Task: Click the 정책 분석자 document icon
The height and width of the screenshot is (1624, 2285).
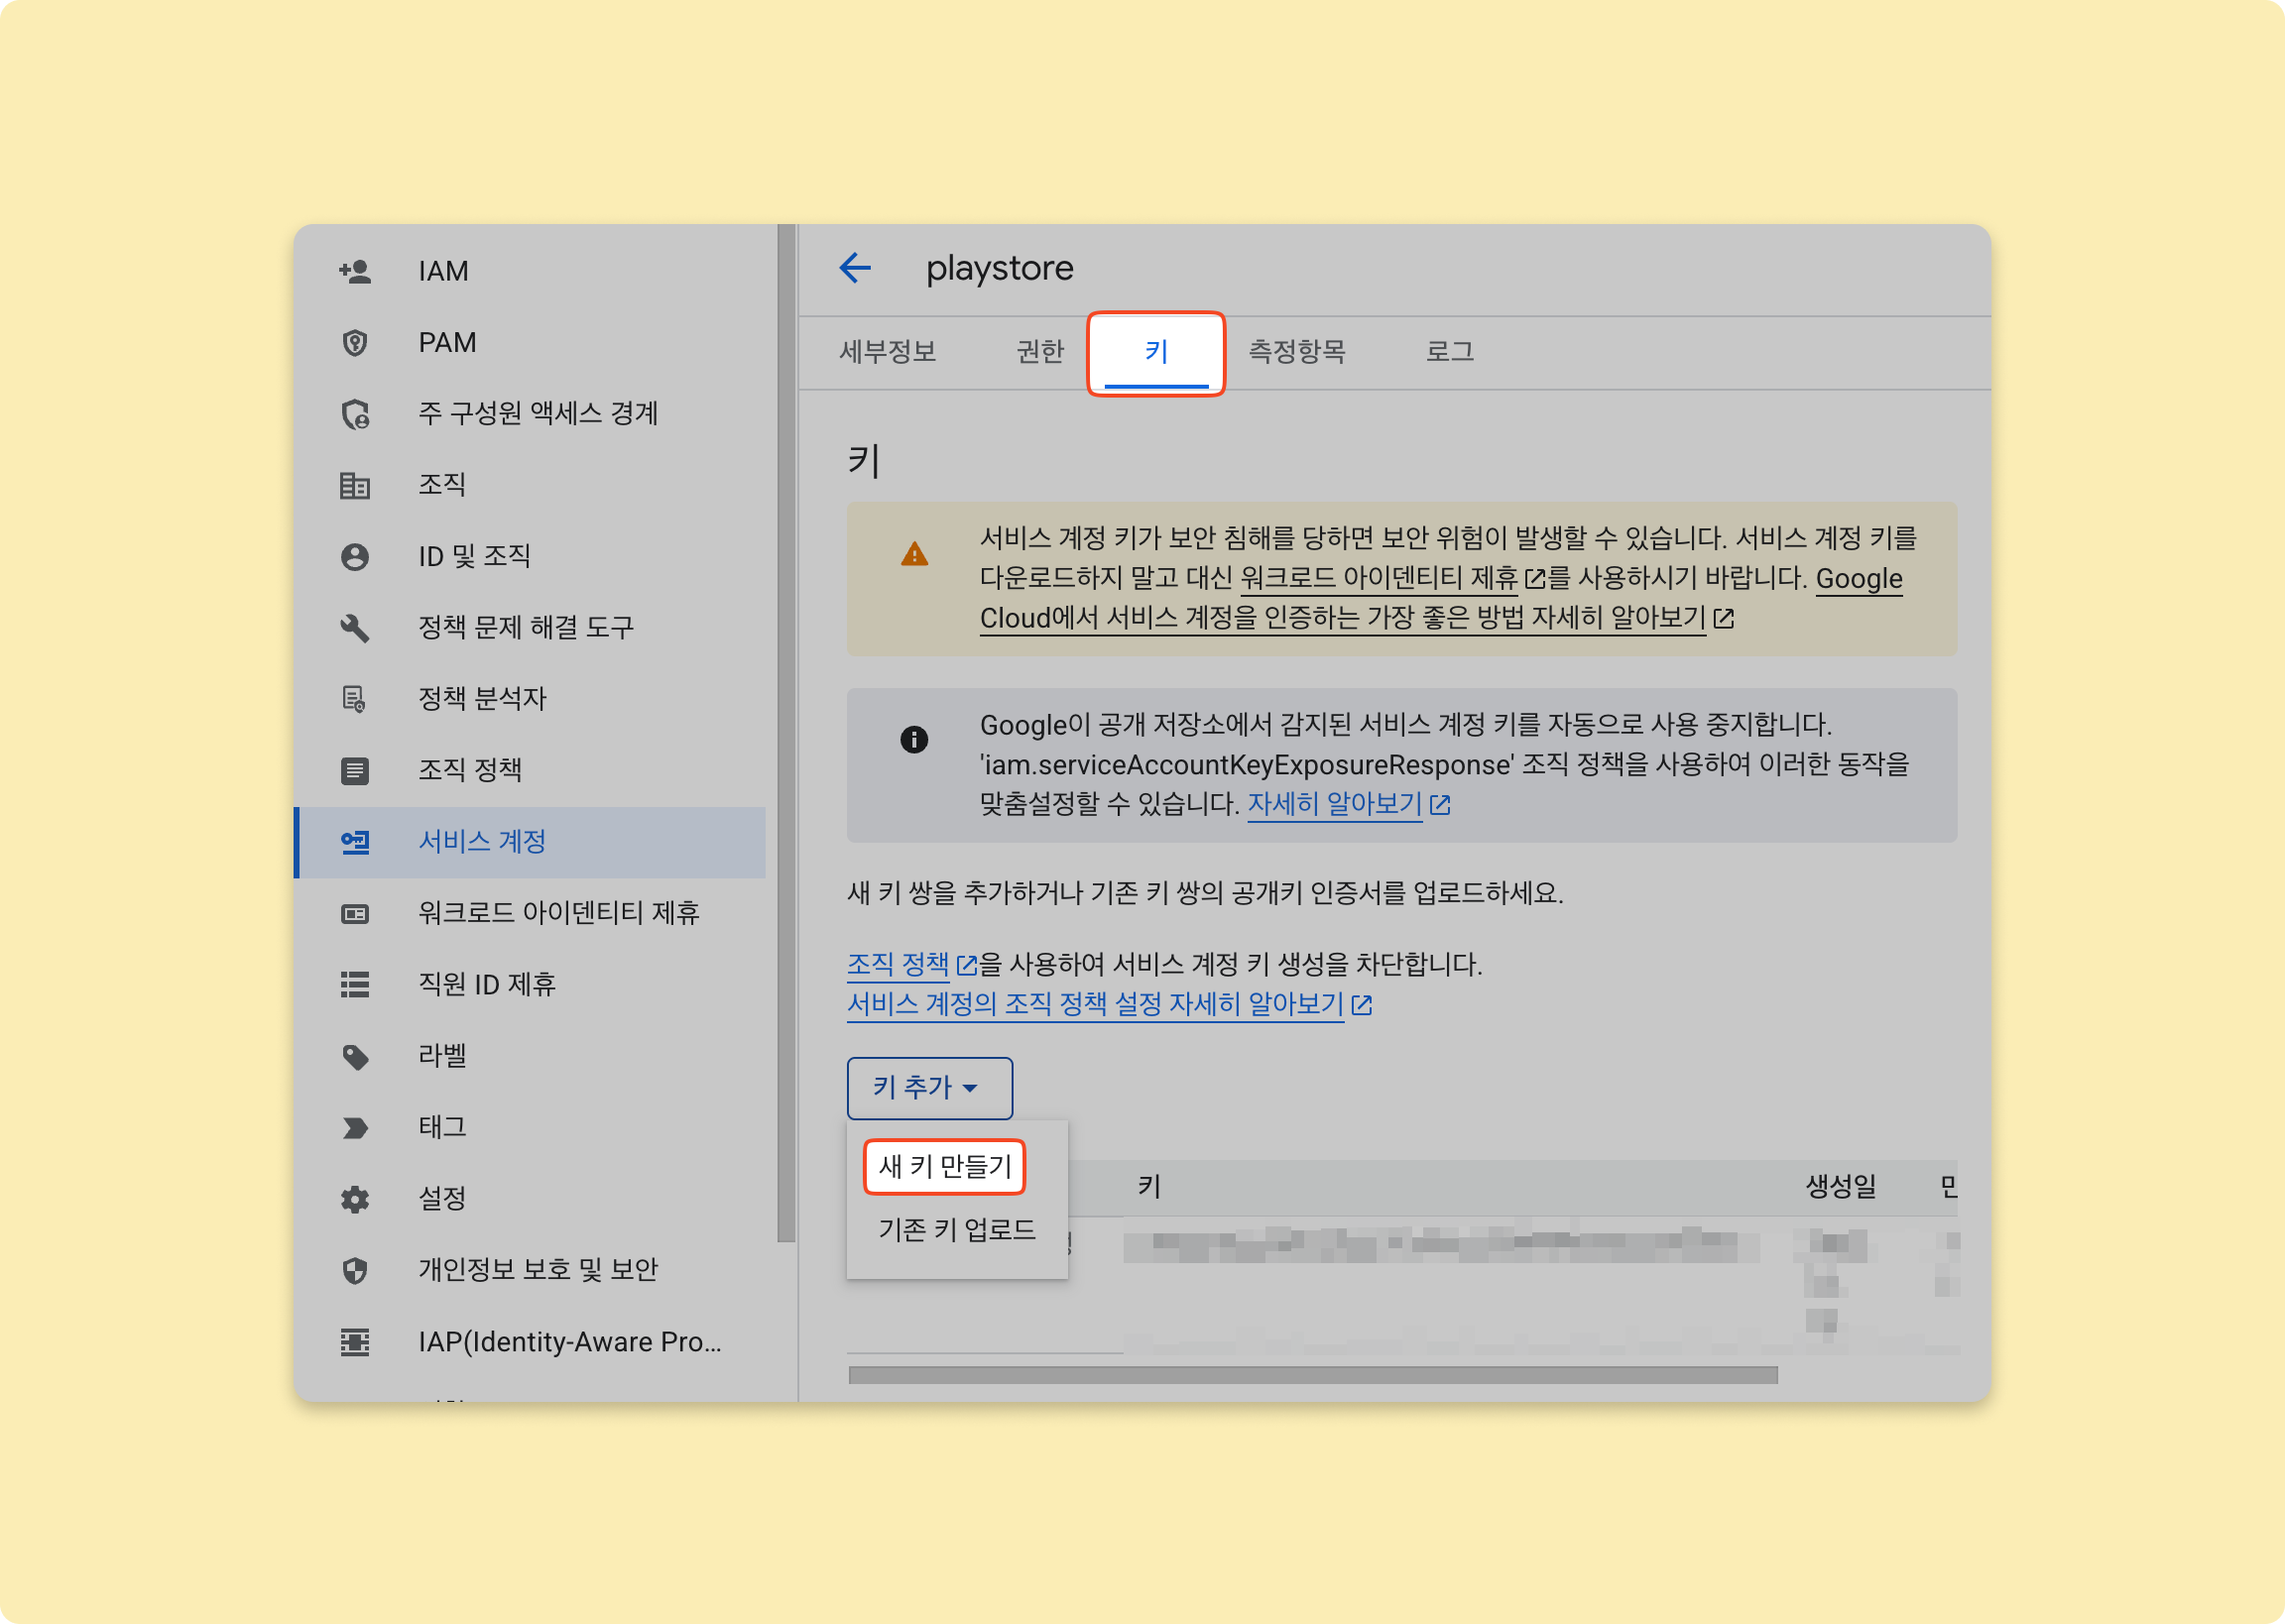Action: coord(355,699)
